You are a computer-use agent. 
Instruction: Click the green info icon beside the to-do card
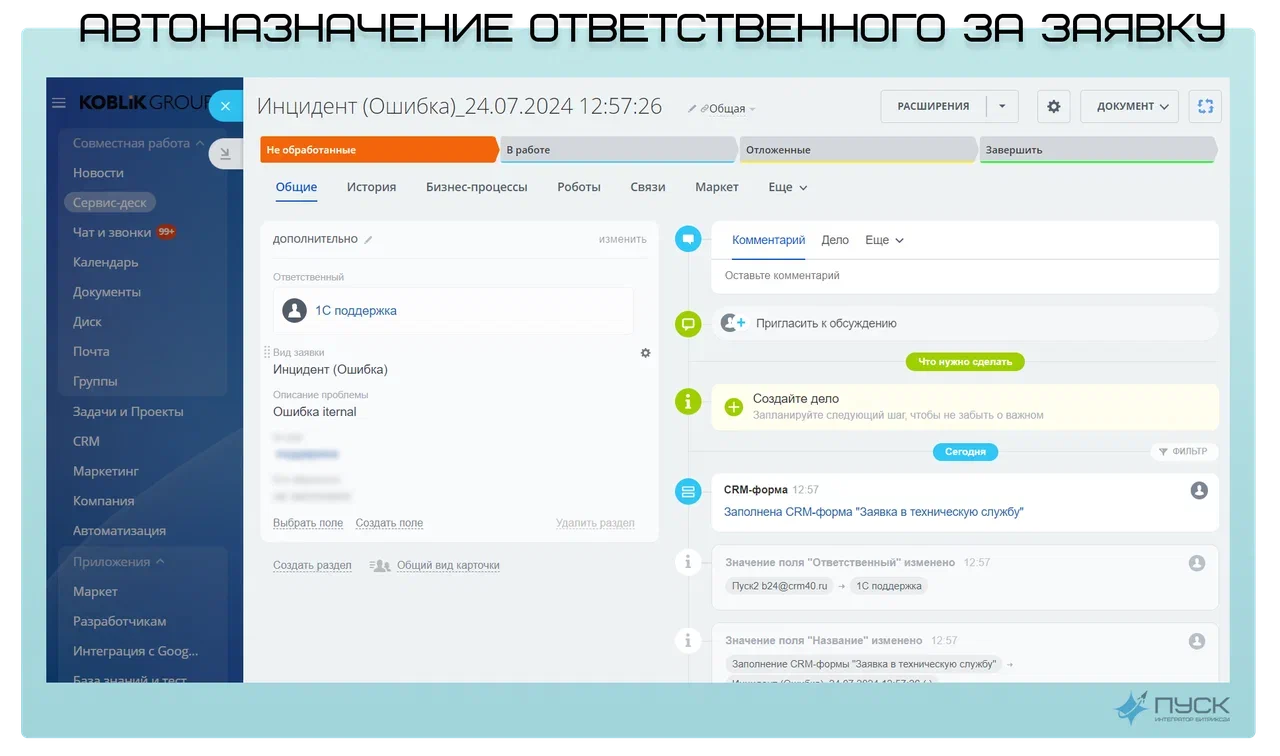click(x=688, y=402)
